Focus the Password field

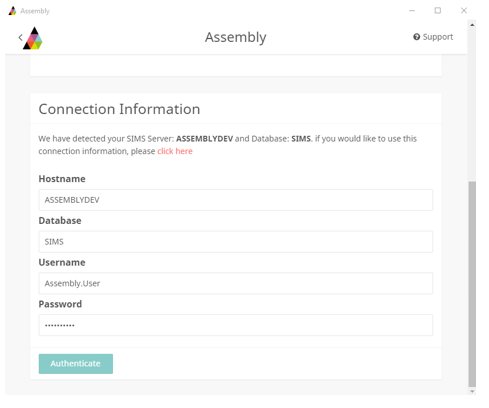tap(236, 325)
